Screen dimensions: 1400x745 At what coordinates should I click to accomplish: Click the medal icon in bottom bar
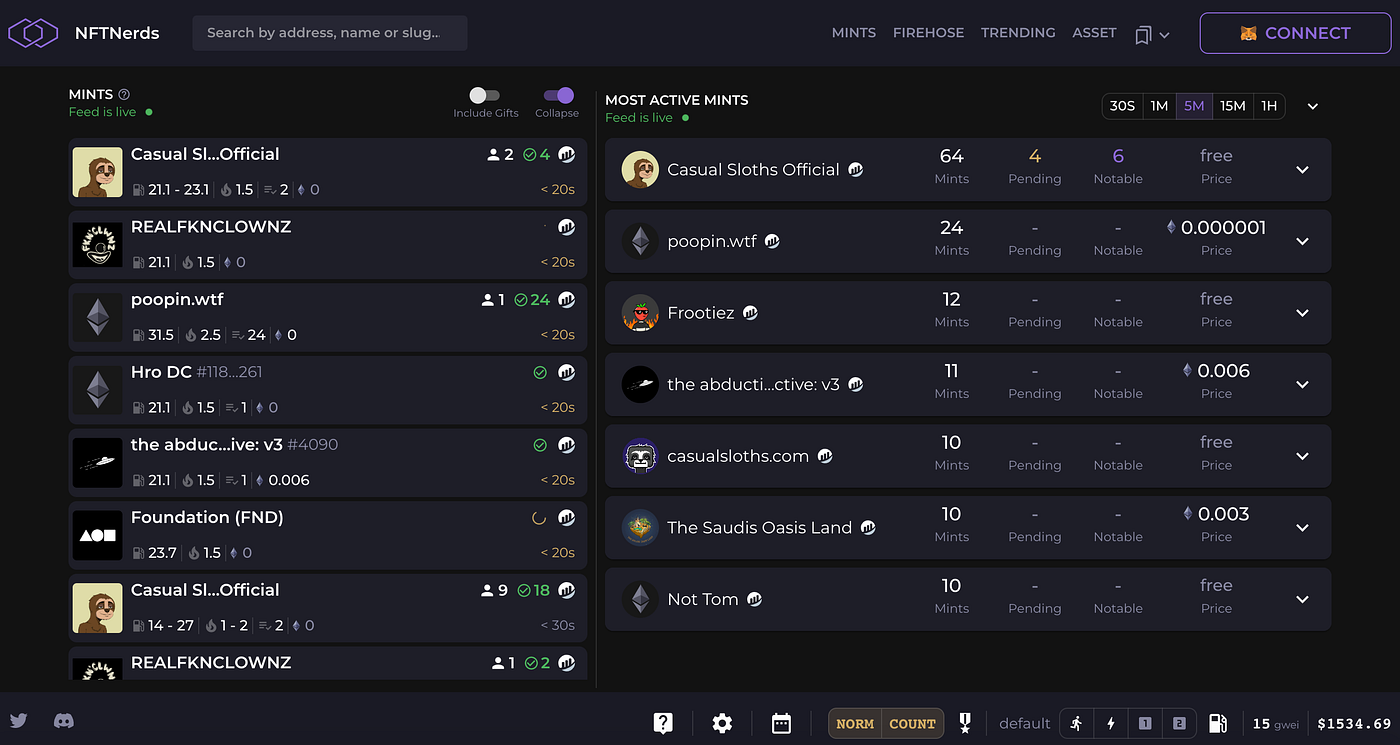point(965,723)
